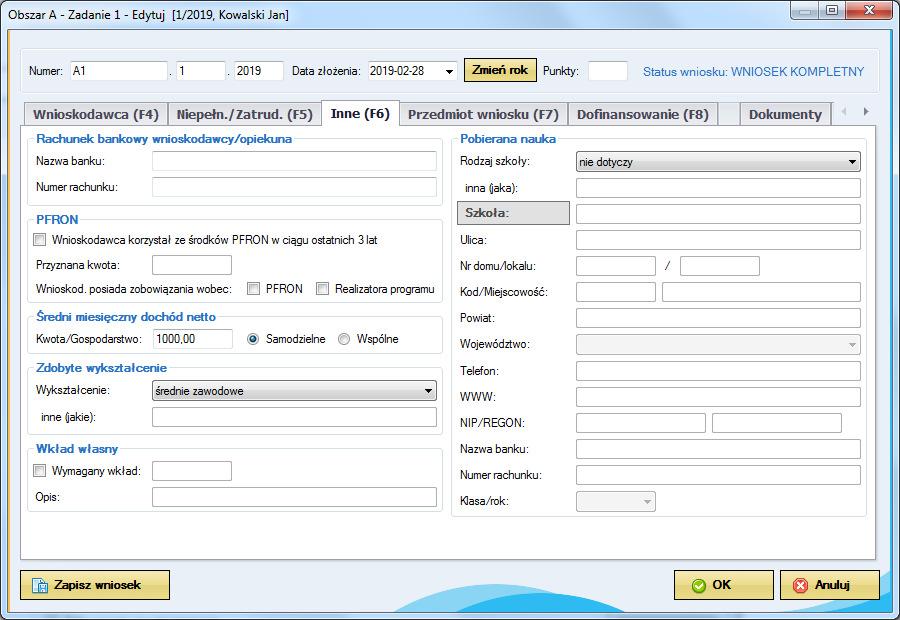Switch to the Wnioskodawca (F4) tab
Screen dimensions: 900x620
(95, 114)
